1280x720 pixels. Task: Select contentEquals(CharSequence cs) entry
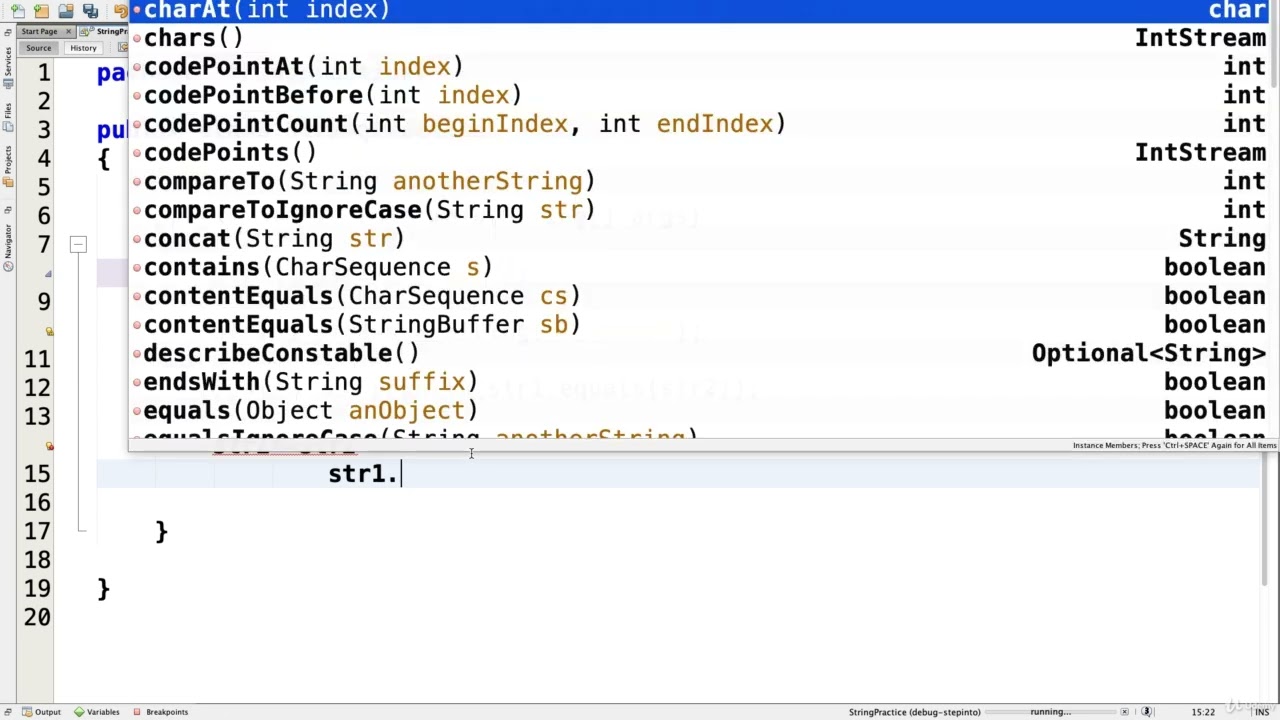coord(700,296)
